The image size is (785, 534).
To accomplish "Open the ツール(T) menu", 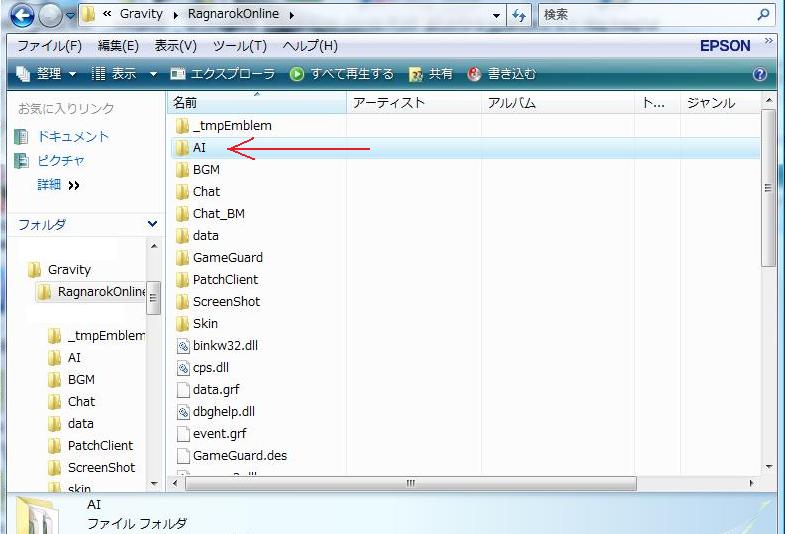I will tap(240, 46).
